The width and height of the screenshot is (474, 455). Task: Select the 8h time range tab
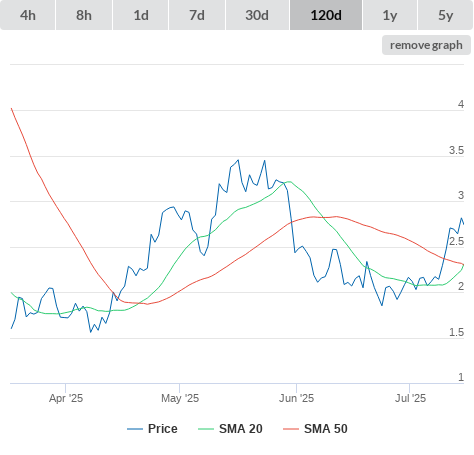pyautogui.click(x=84, y=15)
